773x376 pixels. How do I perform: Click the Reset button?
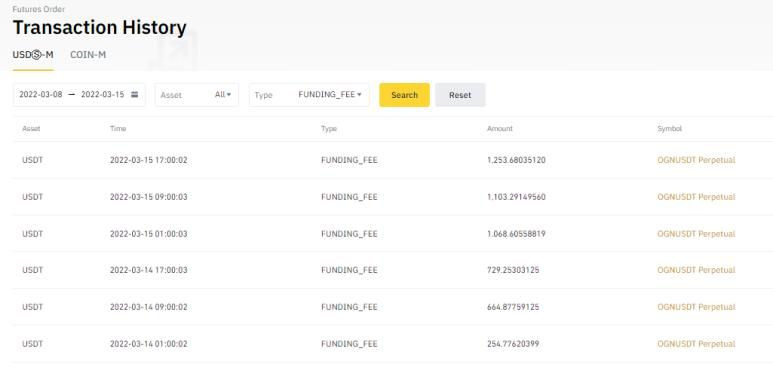[460, 95]
